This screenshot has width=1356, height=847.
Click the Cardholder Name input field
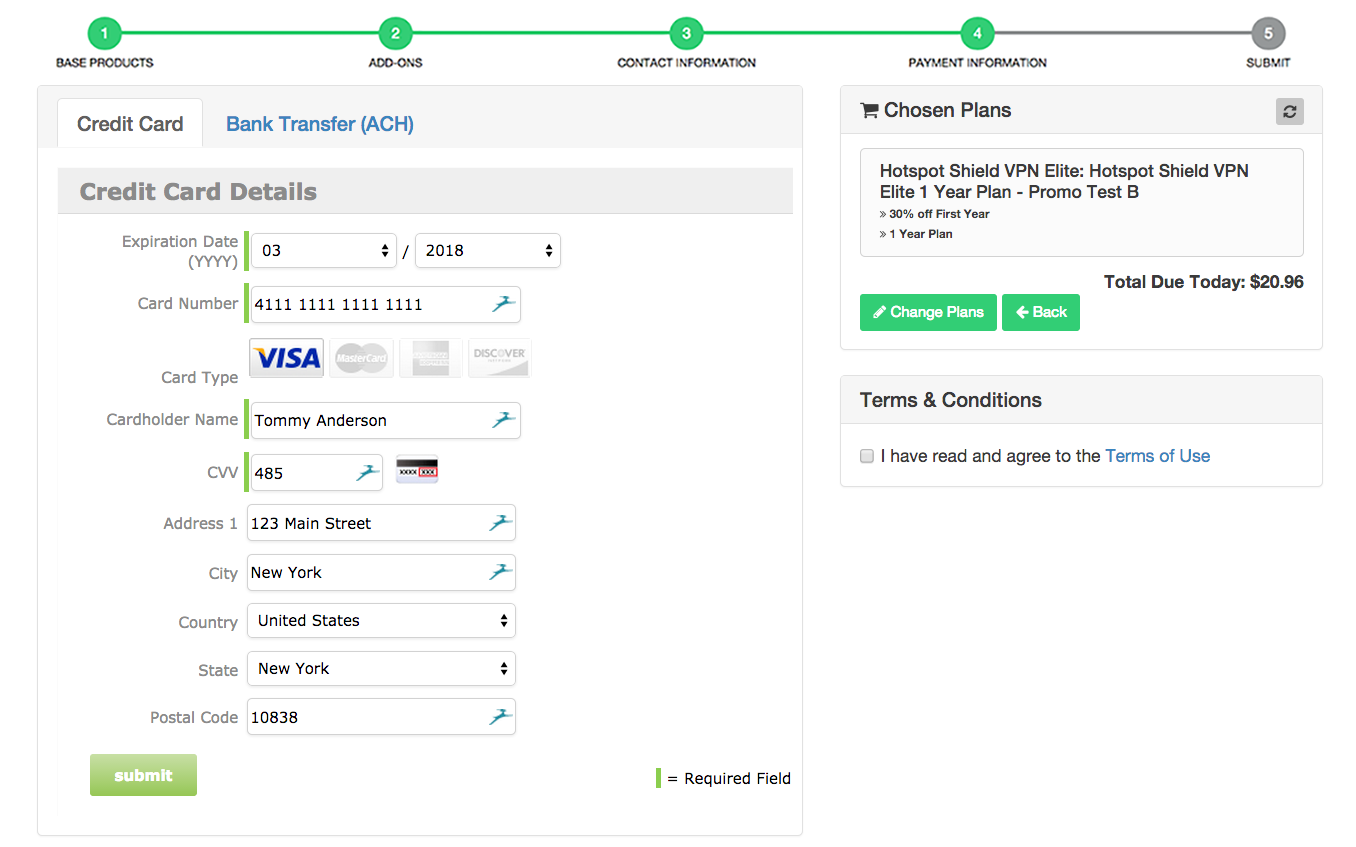tap(370, 421)
